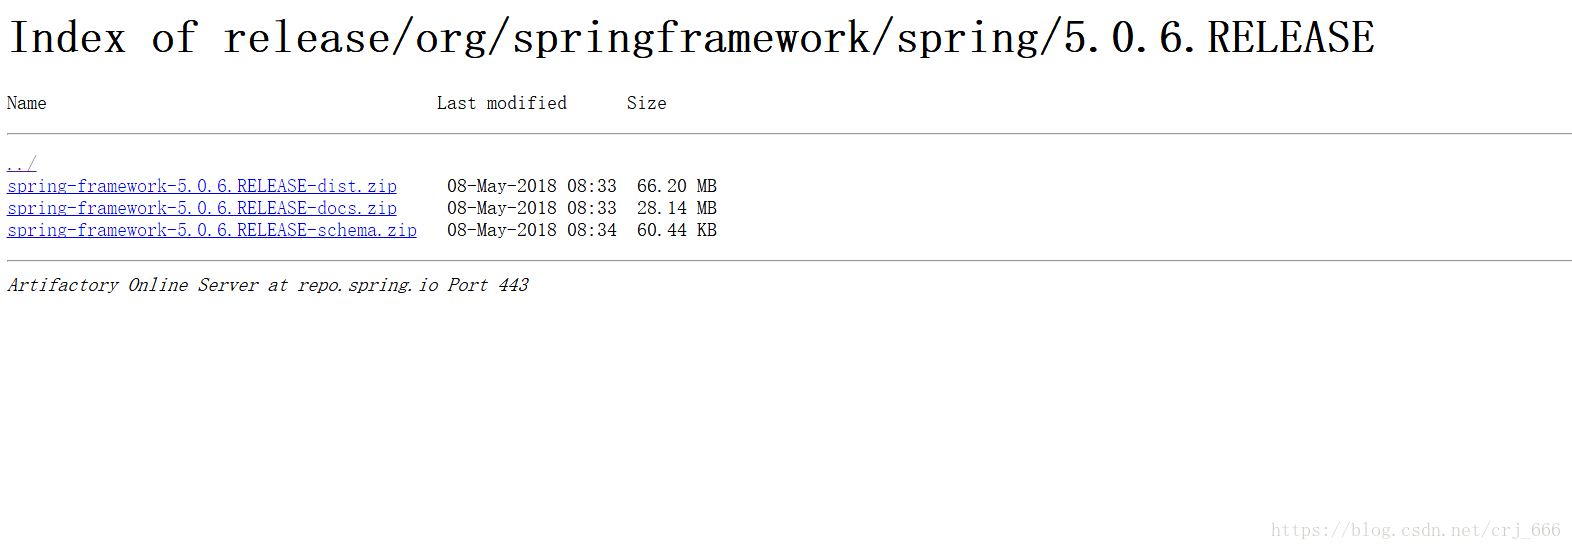Click the dist.zip modified date 08-May-2018 08:33
Viewport: 1572px width, 550px height.
532,186
